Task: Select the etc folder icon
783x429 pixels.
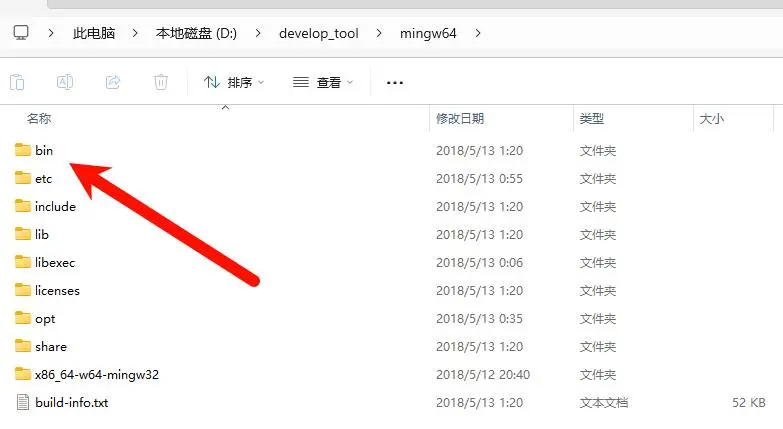Action: coord(22,178)
